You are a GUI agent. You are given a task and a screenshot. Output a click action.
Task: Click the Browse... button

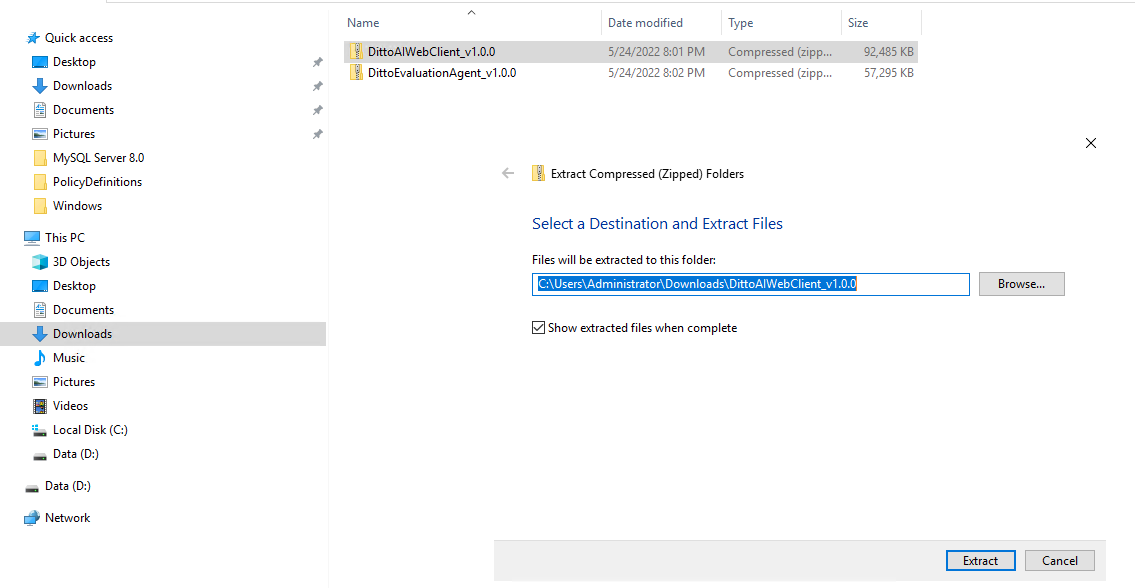coord(1021,284)
